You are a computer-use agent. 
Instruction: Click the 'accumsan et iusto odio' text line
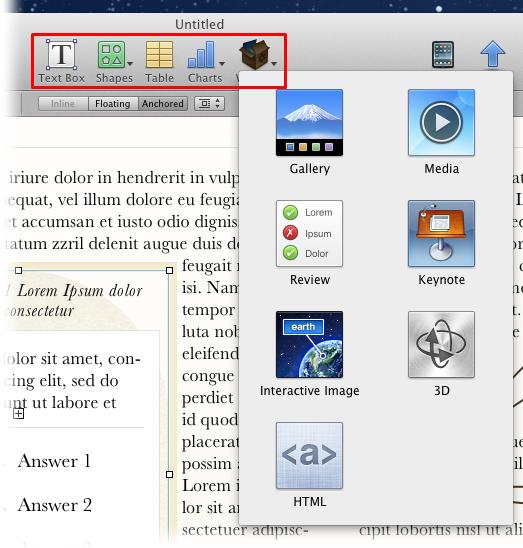coord(122,222)
